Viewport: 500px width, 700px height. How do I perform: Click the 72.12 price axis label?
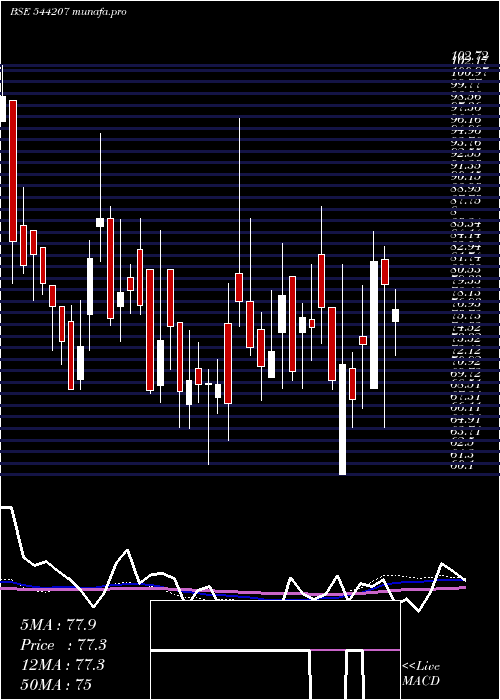467,350
